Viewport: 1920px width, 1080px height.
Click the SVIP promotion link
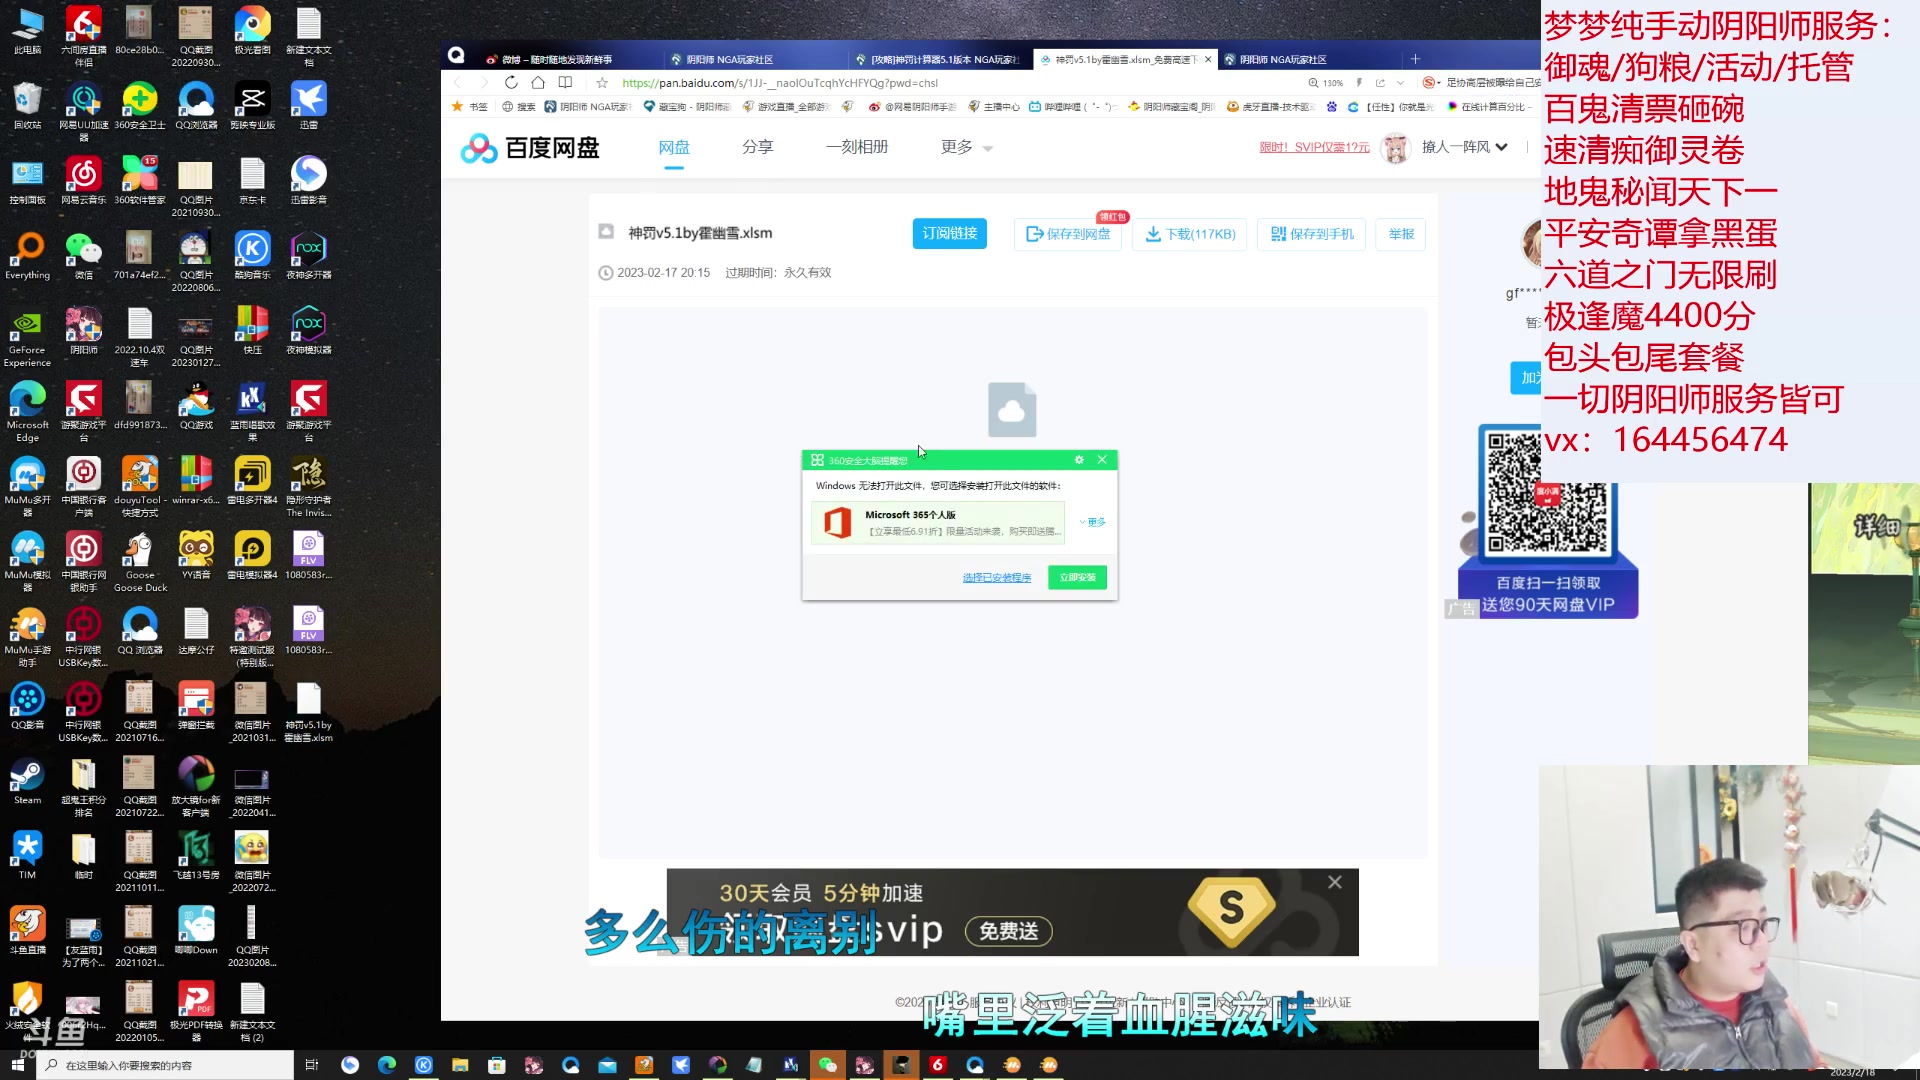pos(1314,147)
